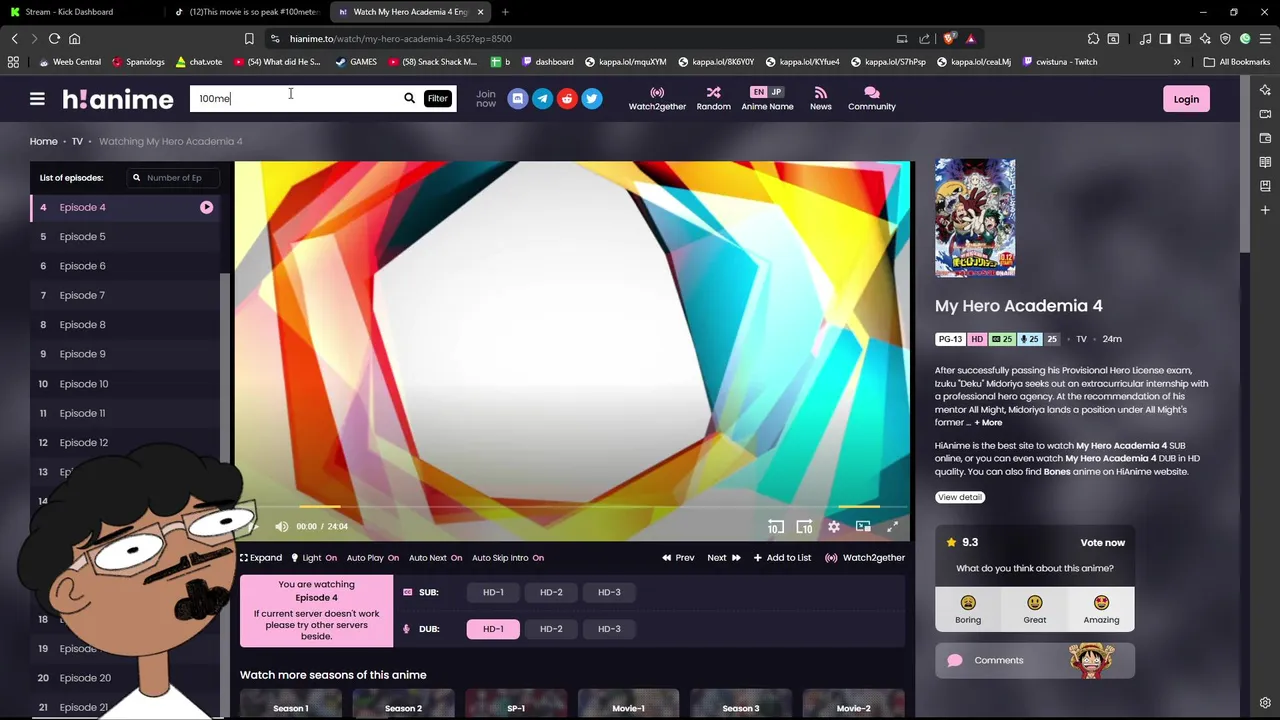This screenshot has height=720, width=1280.
Task: Enter fullscreen on the video player
Action: (x=892, y=526)
